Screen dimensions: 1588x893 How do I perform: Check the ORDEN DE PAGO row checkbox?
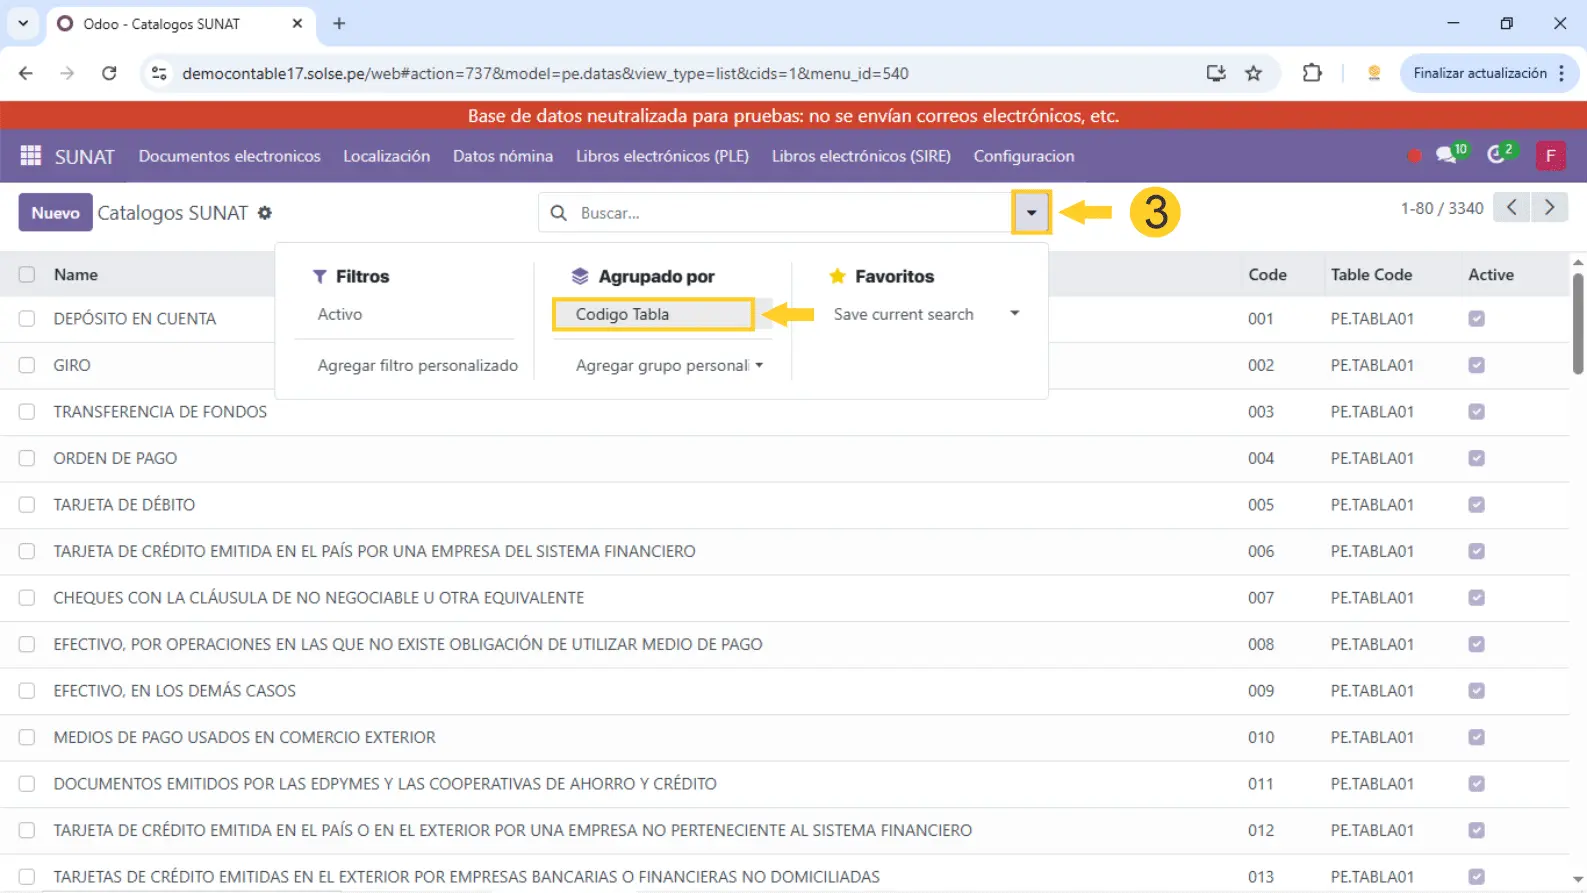[x=27, y=458]
